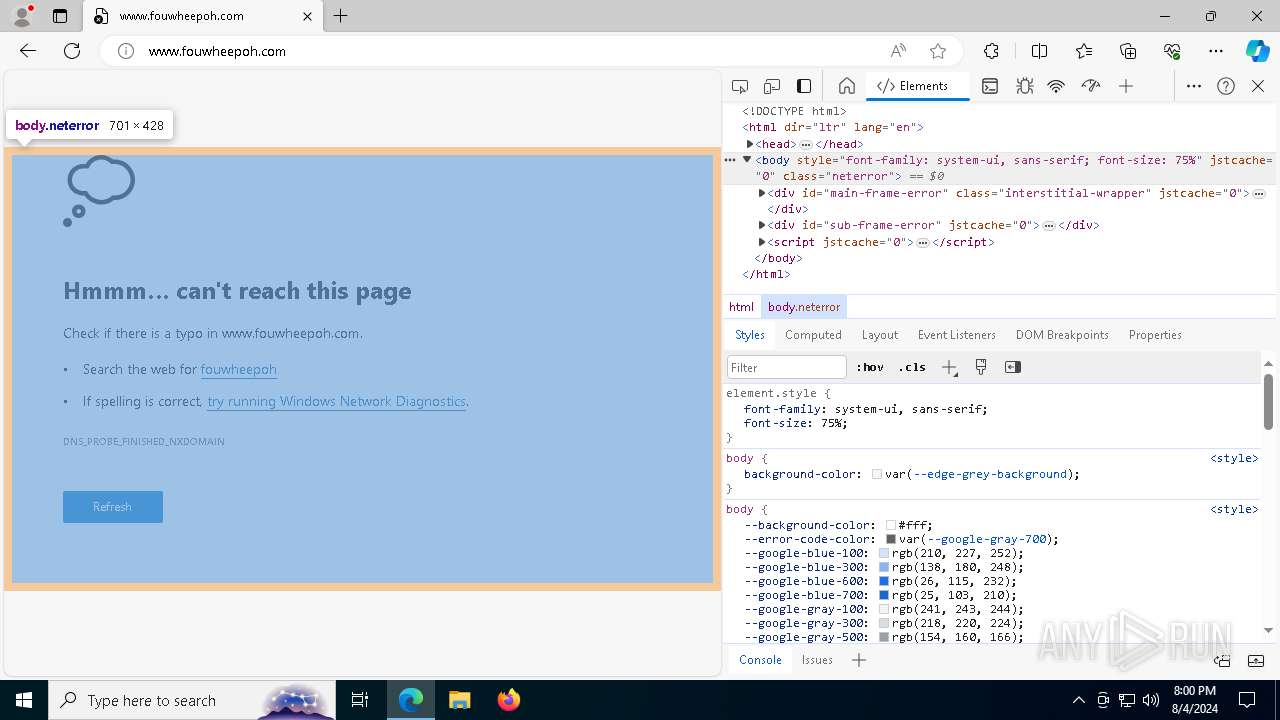The width and height of the screenshot is (1280, 720).
Task: Open Copilot sidebar icon
Action: (x=1257, y=51)
